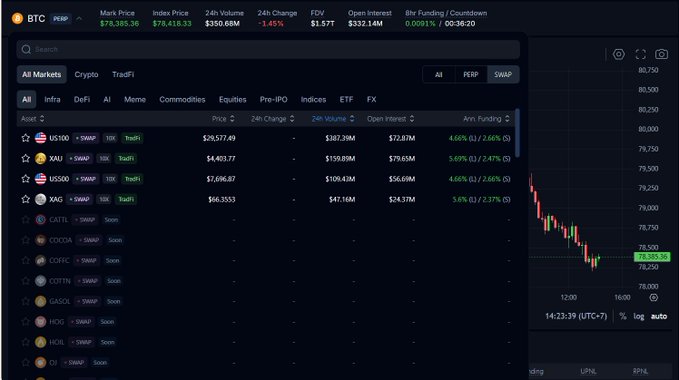Sort by Price column
The width and height of the screenshot is (679, 380).
[x=223, y=119]
